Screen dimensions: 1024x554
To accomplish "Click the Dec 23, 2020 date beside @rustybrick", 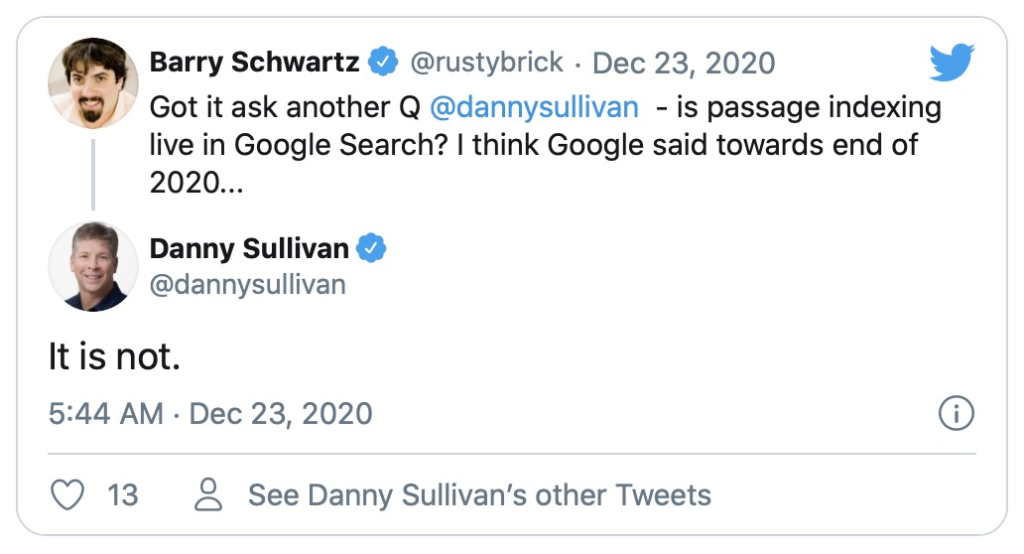I will [x=684, y=63].
